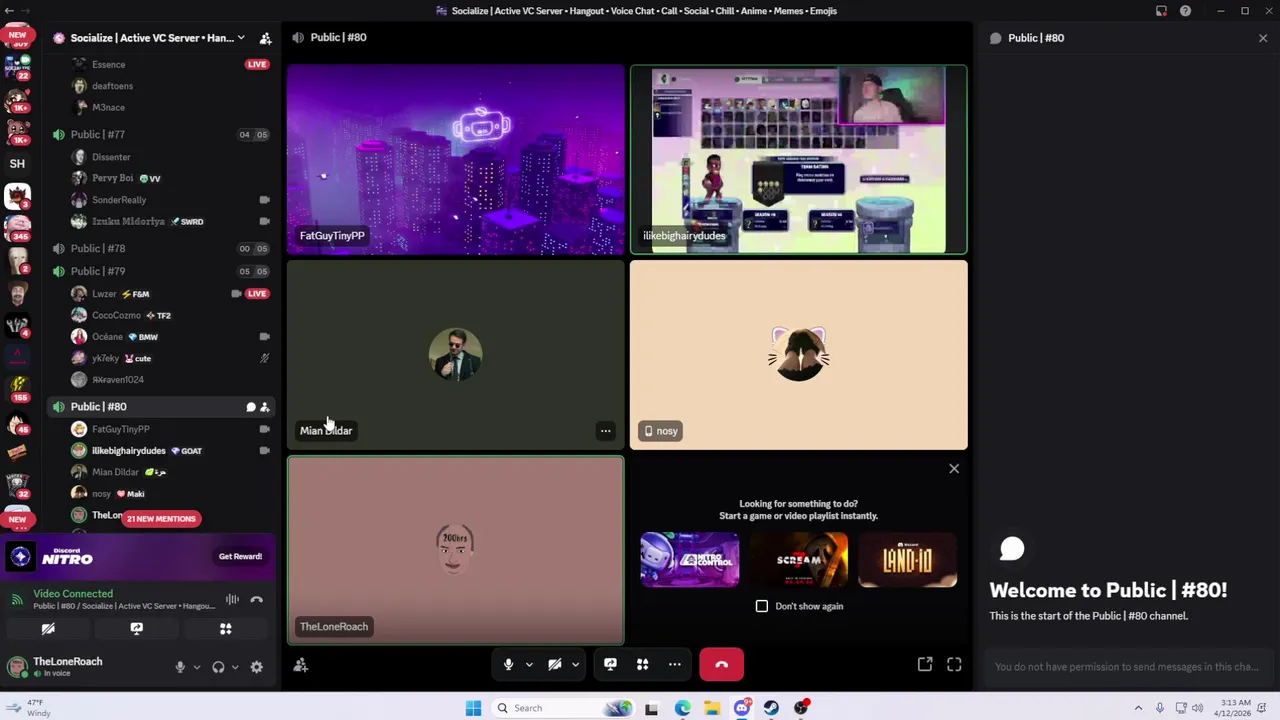The width and height of the screenshot is (1280, 720).
Task: Open microphone device dropdown in user panel
Action: point(196,667)
